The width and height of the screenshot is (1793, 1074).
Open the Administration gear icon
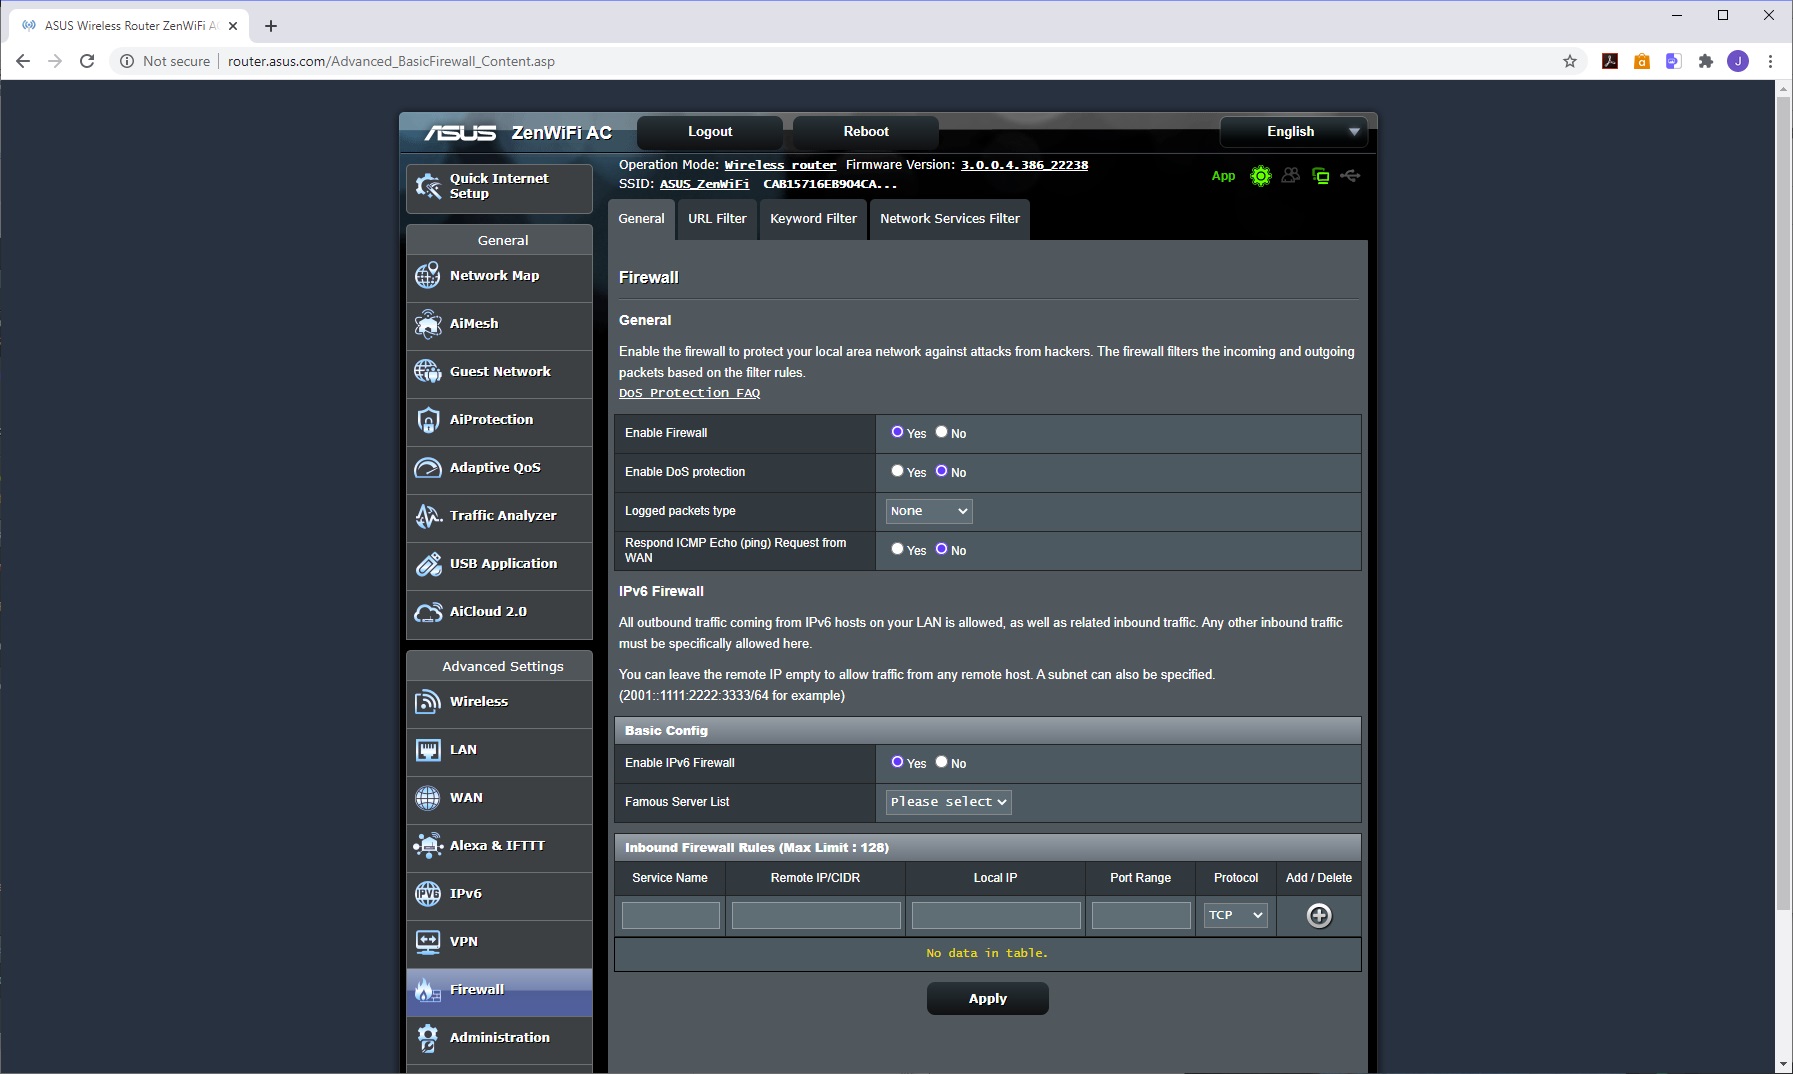tap(428, 1037)
